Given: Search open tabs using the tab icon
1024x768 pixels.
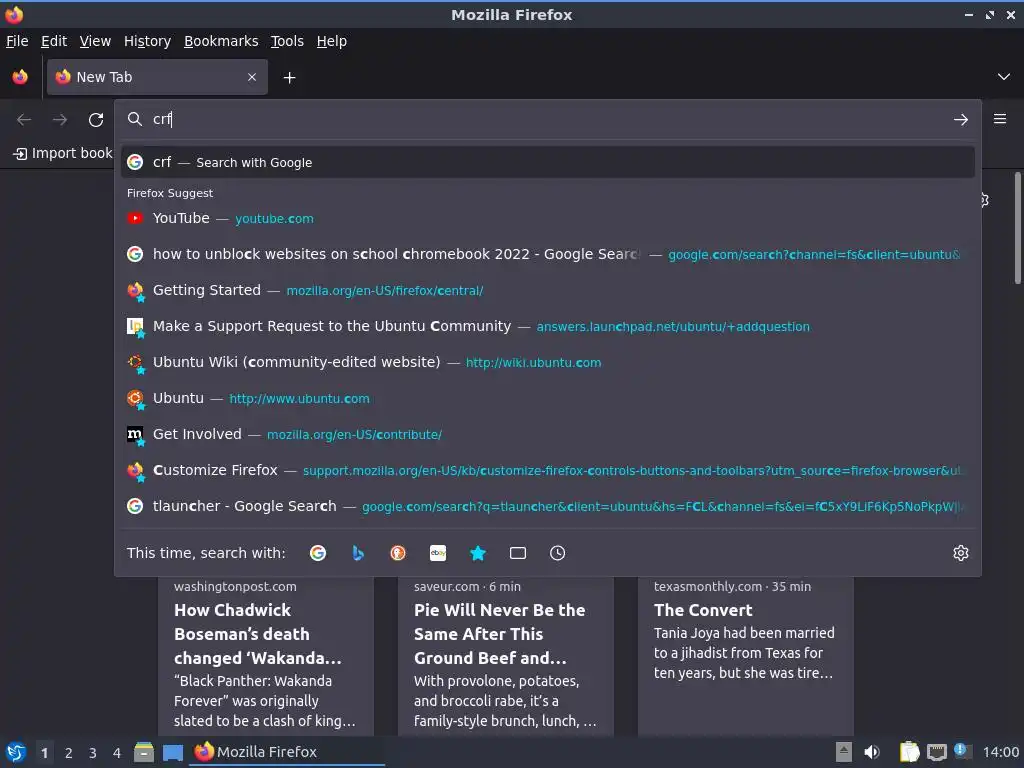Looking at the screenshot, I should (518, 553).
